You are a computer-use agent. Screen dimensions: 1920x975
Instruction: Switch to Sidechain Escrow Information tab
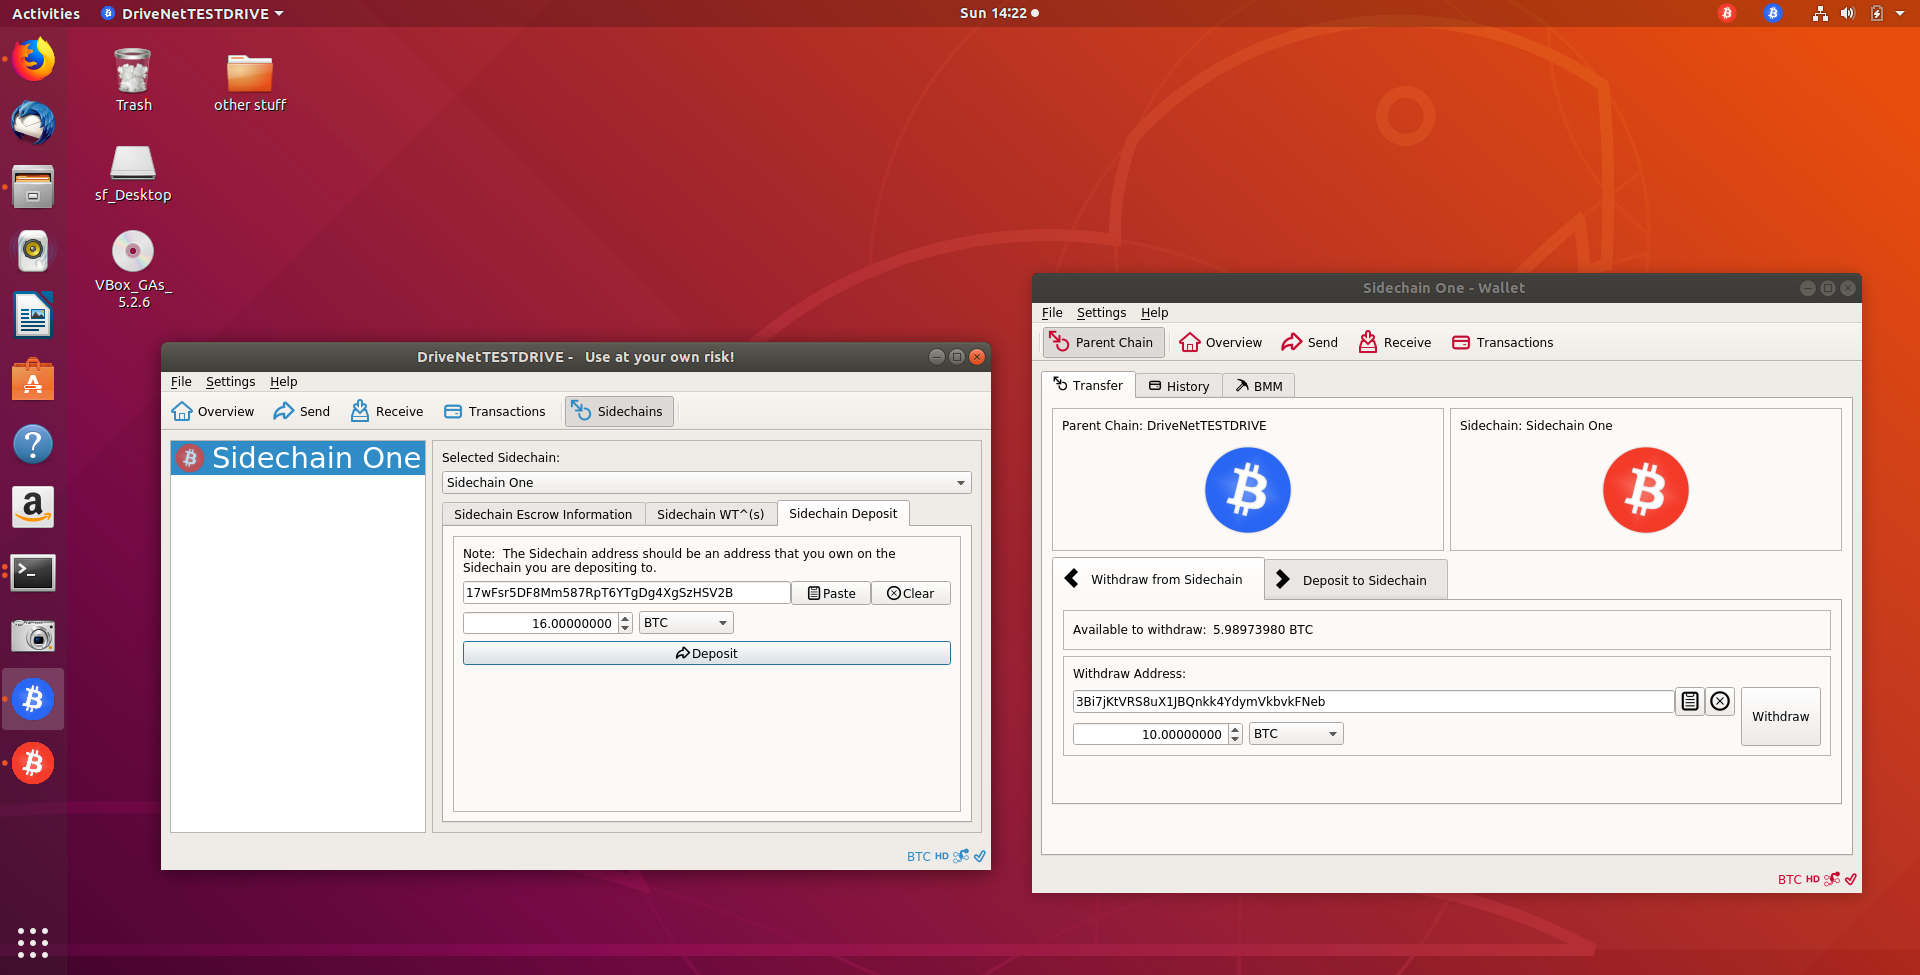click(x=543, y=514)
